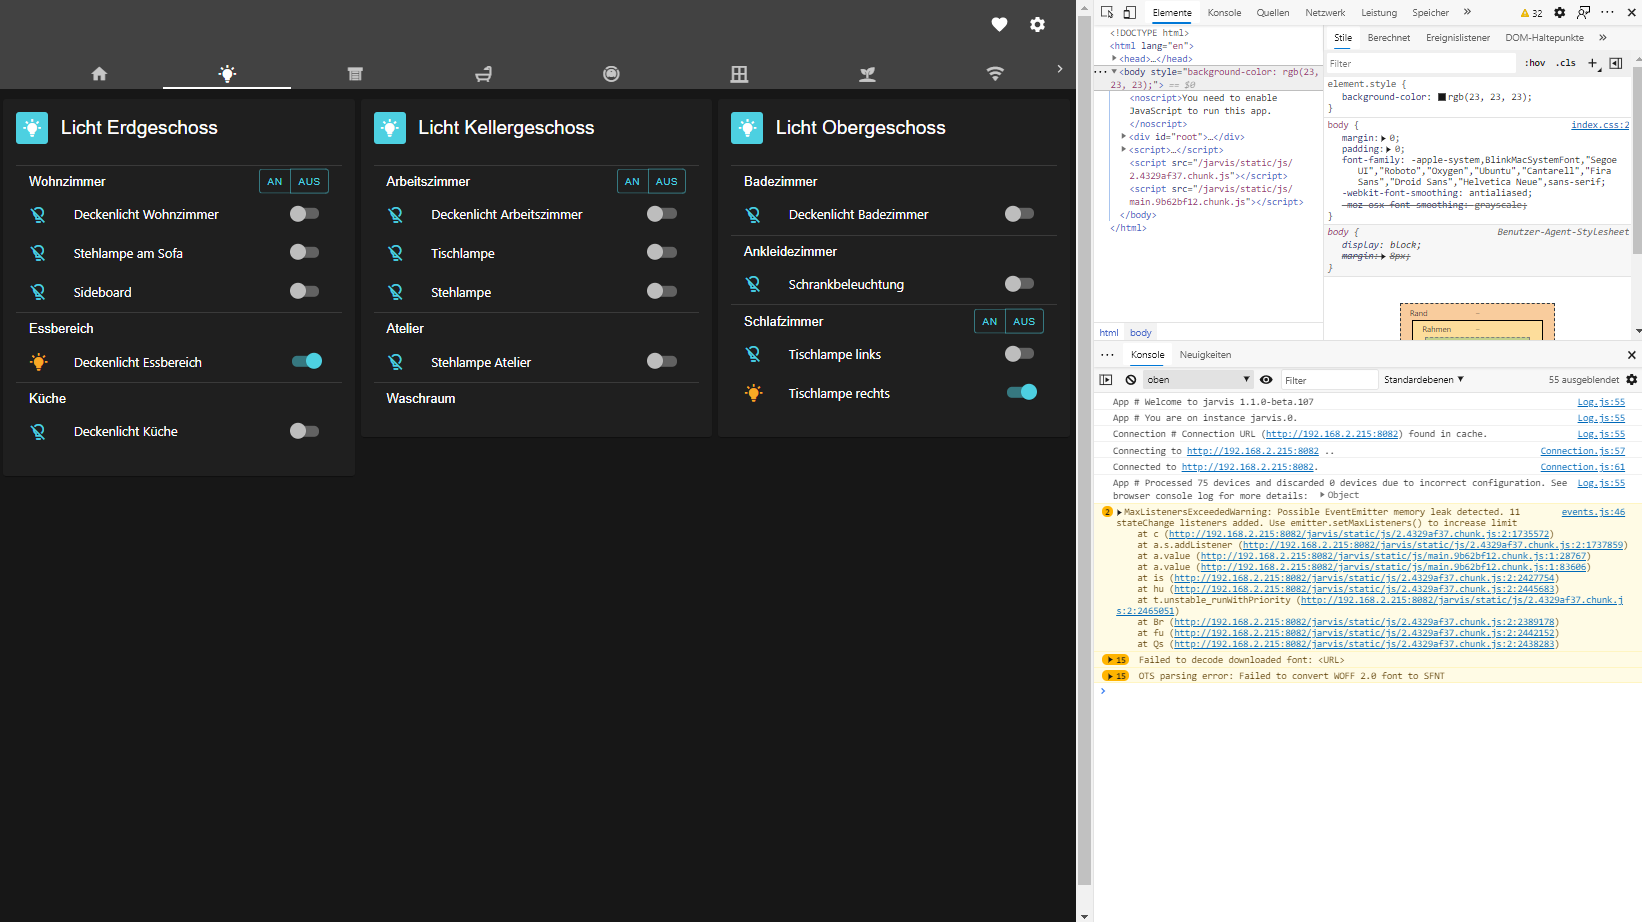Expand MaxListenersExceededWarning message
Viewport: 1642px width, 922px height.
pyautogui.click(x=1119, y=512)
